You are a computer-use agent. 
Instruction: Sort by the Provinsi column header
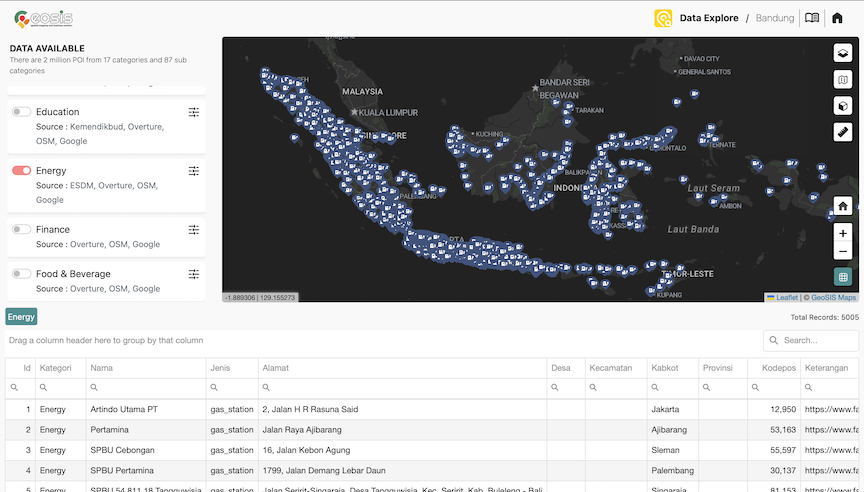[x=723, y=368]
